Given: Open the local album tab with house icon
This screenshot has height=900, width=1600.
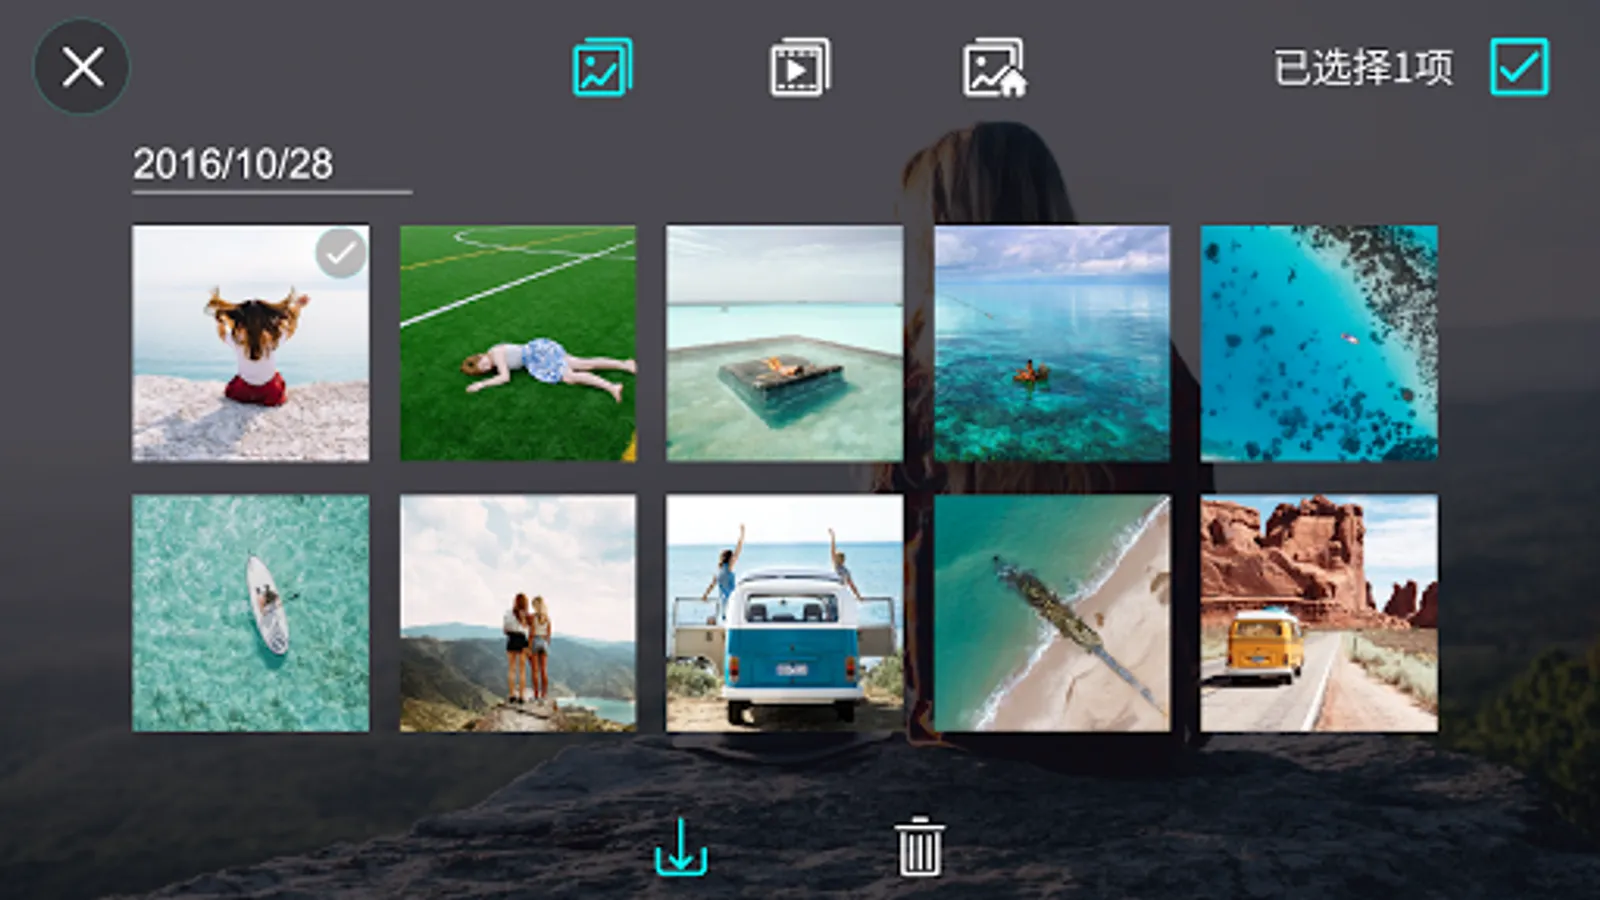Looking at the screenshot, I should pyautogui.click(x=995, y=67).
